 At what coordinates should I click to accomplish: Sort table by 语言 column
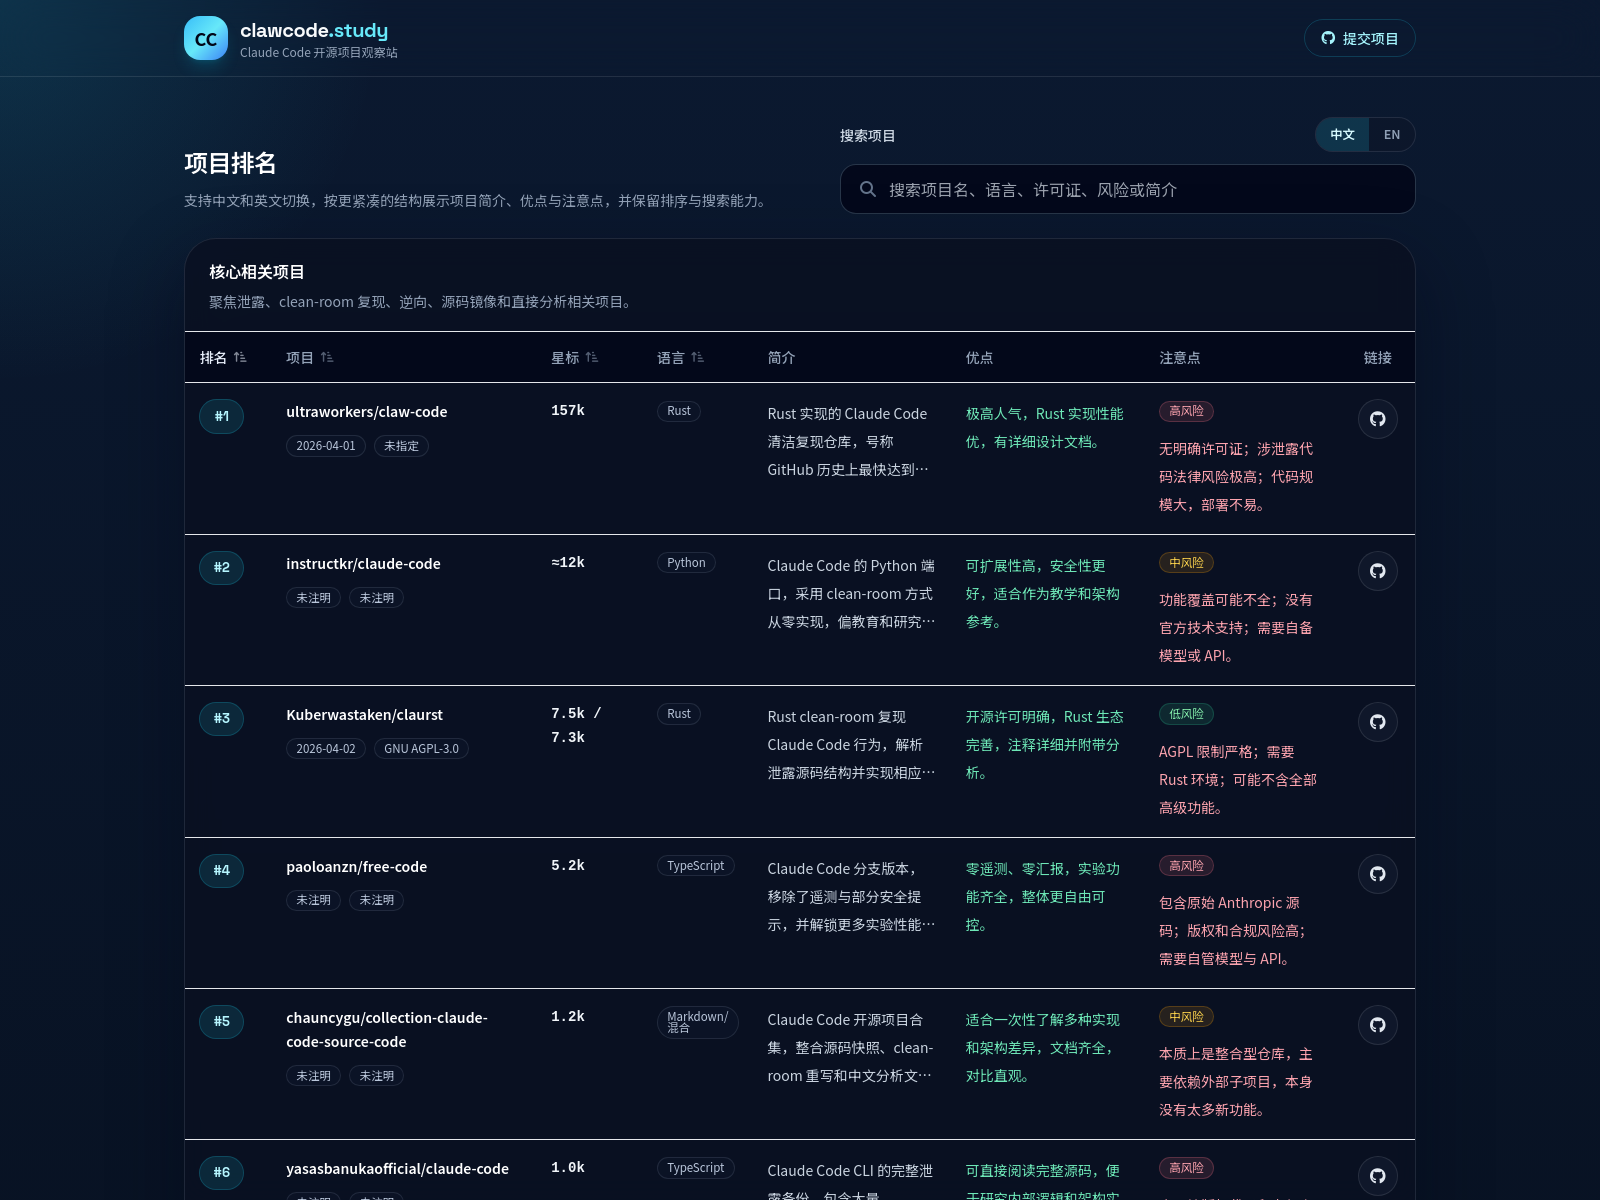(680, 358)
